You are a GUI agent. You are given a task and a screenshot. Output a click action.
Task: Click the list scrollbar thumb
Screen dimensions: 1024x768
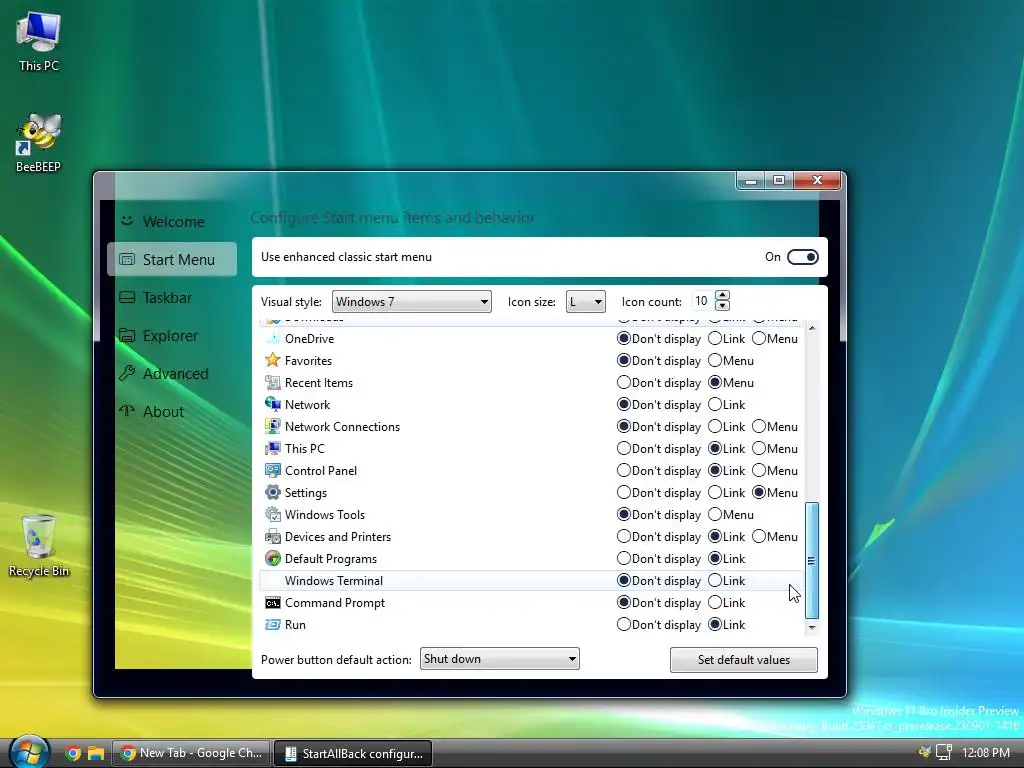click(x=812, y=560)
